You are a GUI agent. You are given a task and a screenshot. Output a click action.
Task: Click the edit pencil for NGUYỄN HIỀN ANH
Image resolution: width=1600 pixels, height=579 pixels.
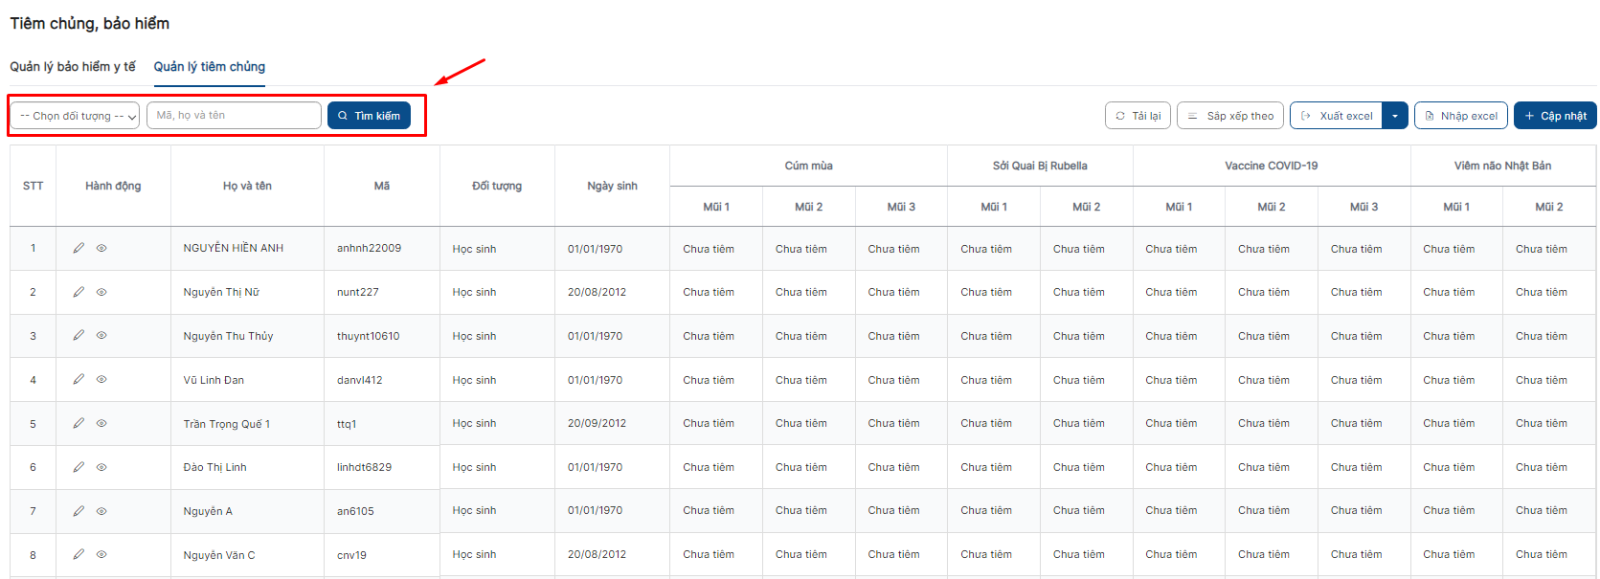pos(78,248)
